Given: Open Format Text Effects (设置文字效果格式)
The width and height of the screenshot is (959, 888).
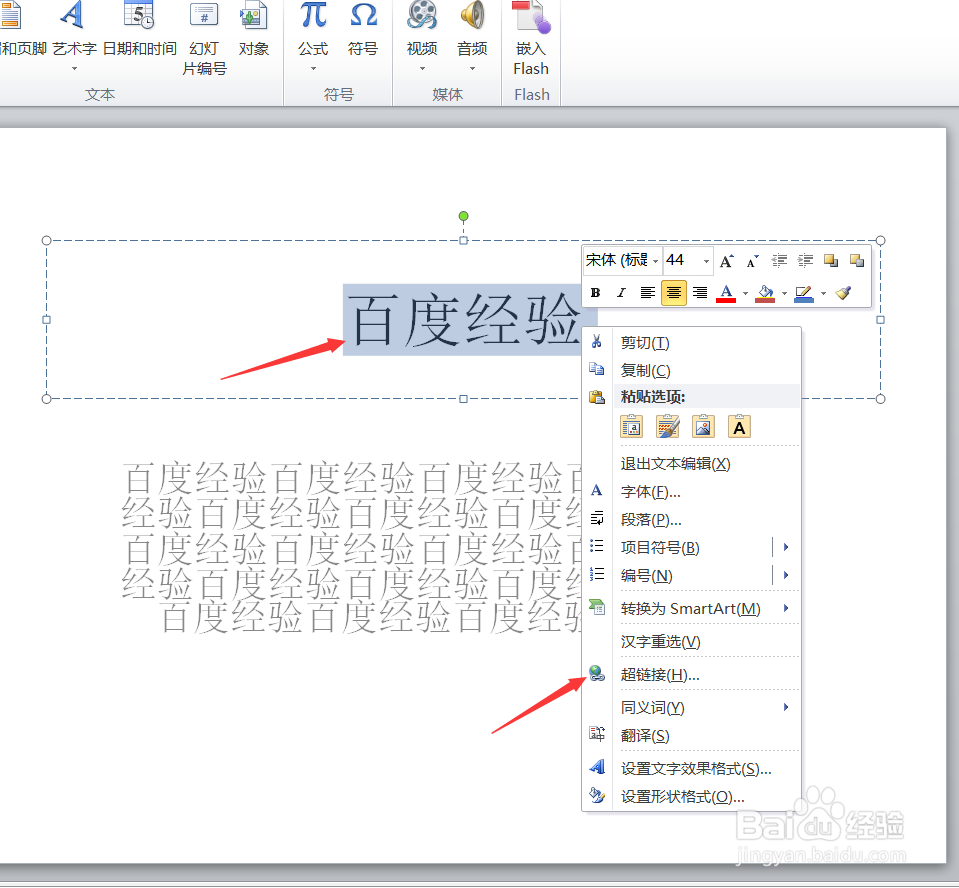Looking at the screenshot, I should click(x=691, y=769).
